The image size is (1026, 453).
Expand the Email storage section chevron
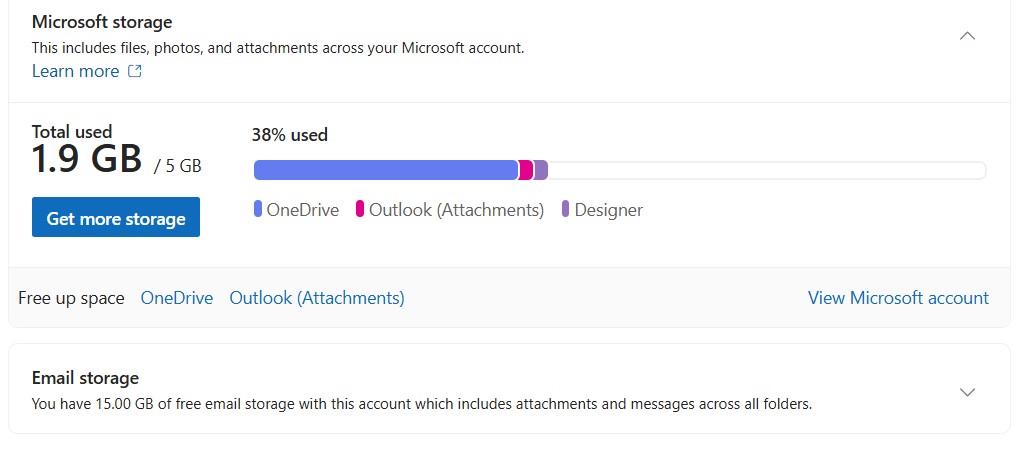tap(967, 392)
